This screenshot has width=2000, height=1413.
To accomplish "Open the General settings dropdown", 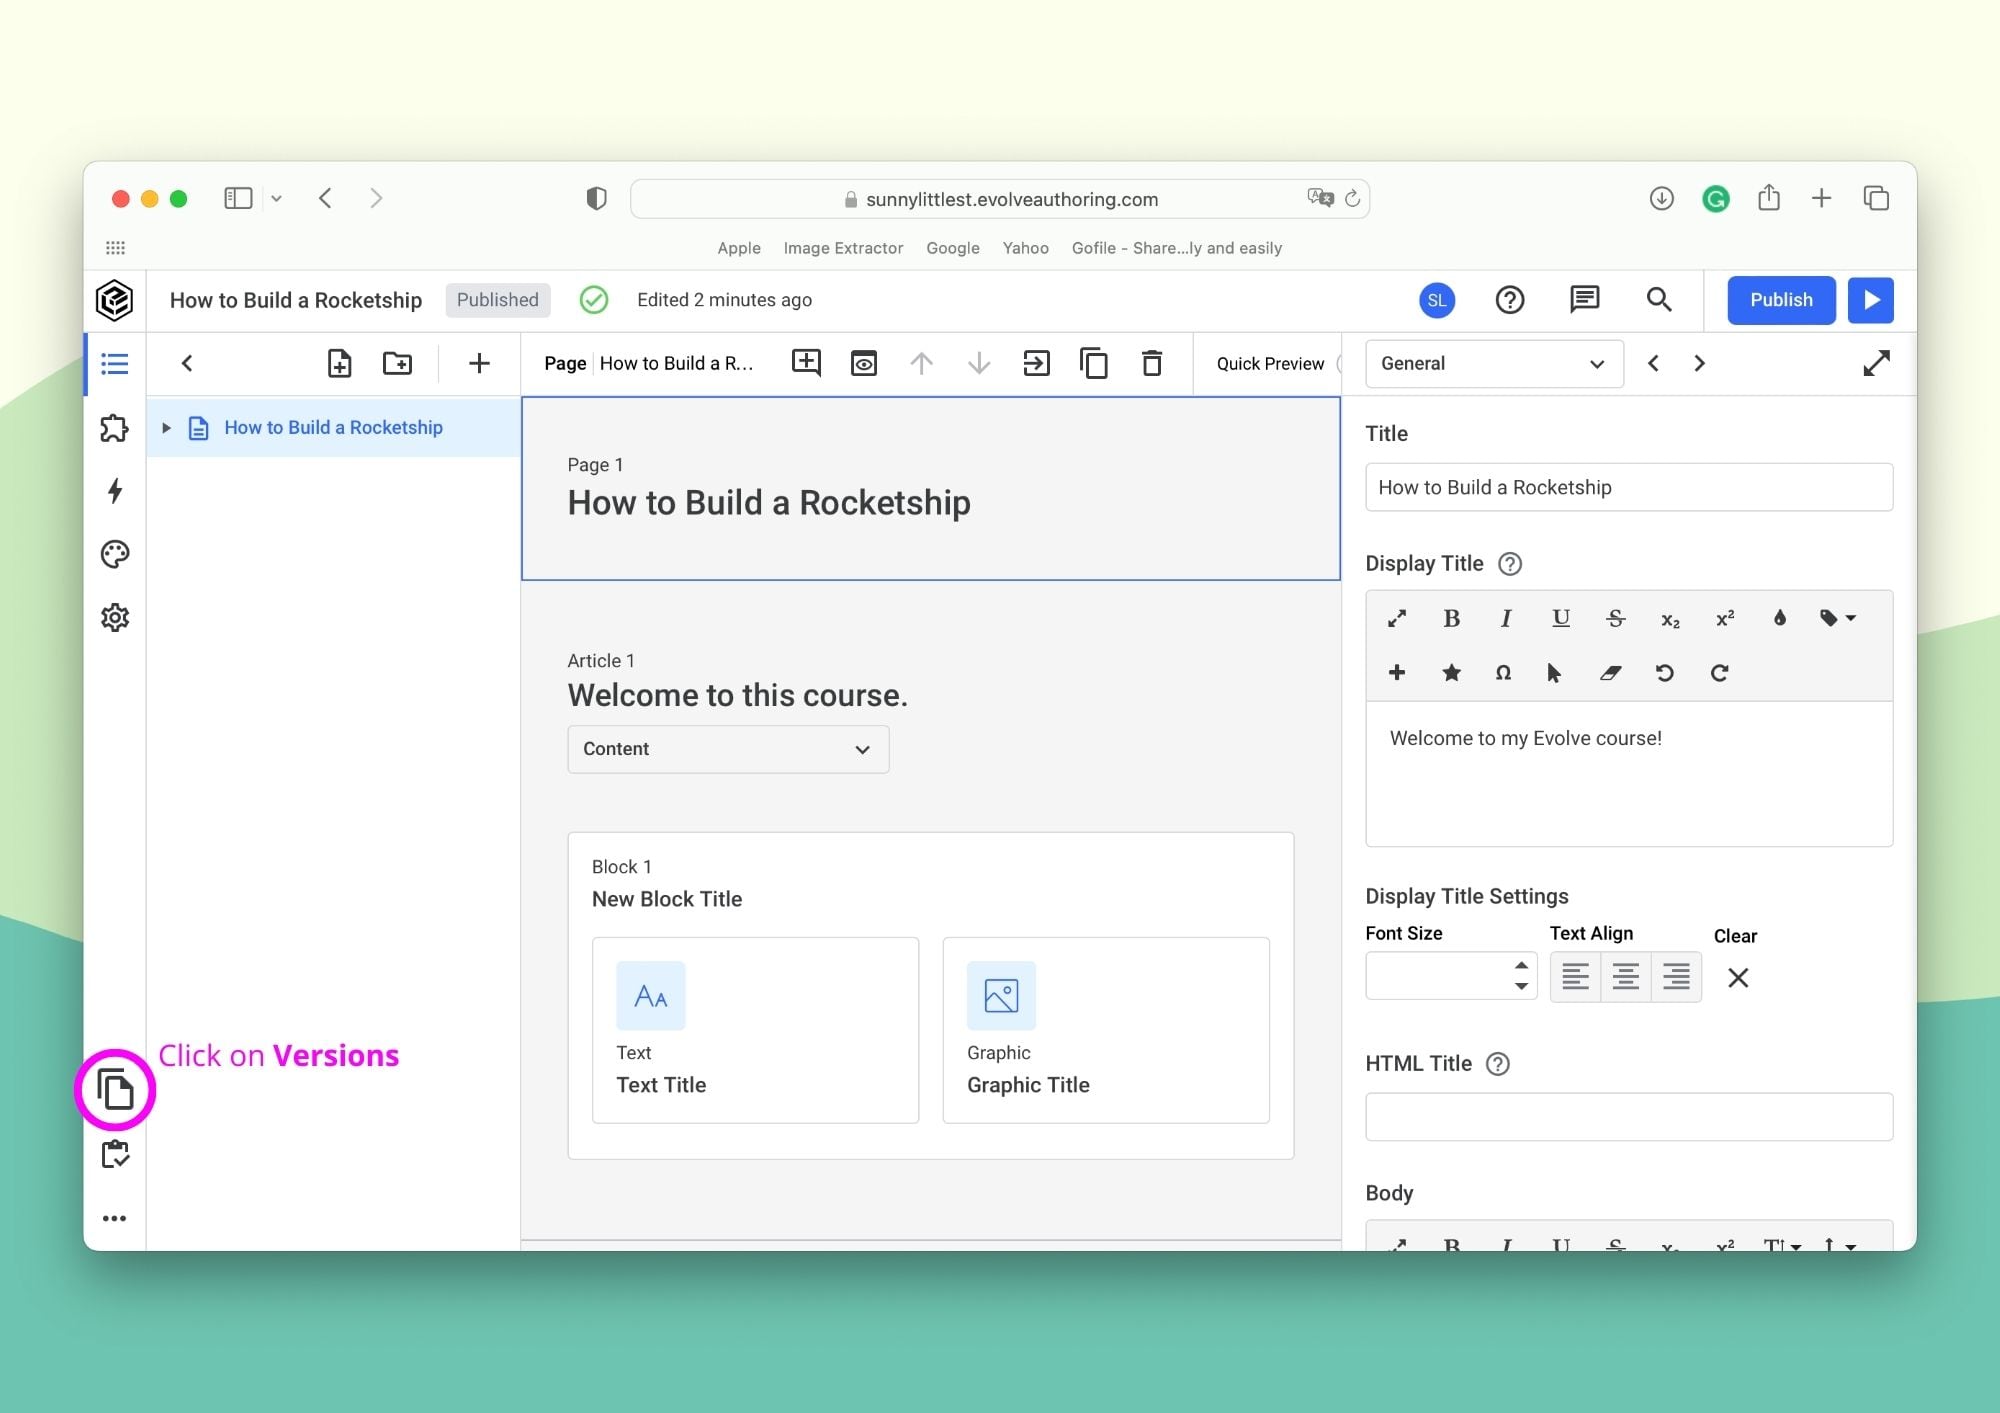I will [x=1493, y=363].
